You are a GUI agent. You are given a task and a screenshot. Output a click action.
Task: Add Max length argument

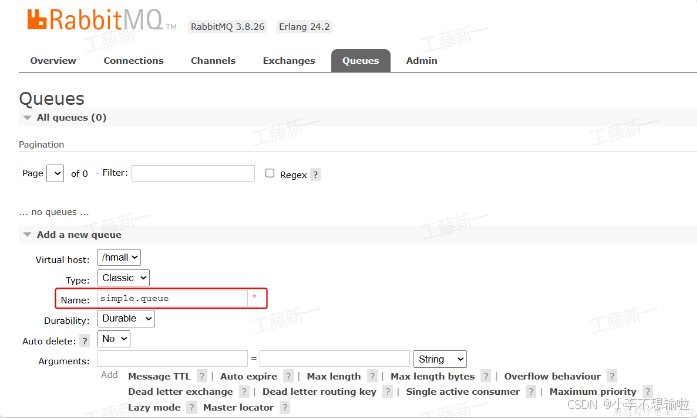click(334, 377)
